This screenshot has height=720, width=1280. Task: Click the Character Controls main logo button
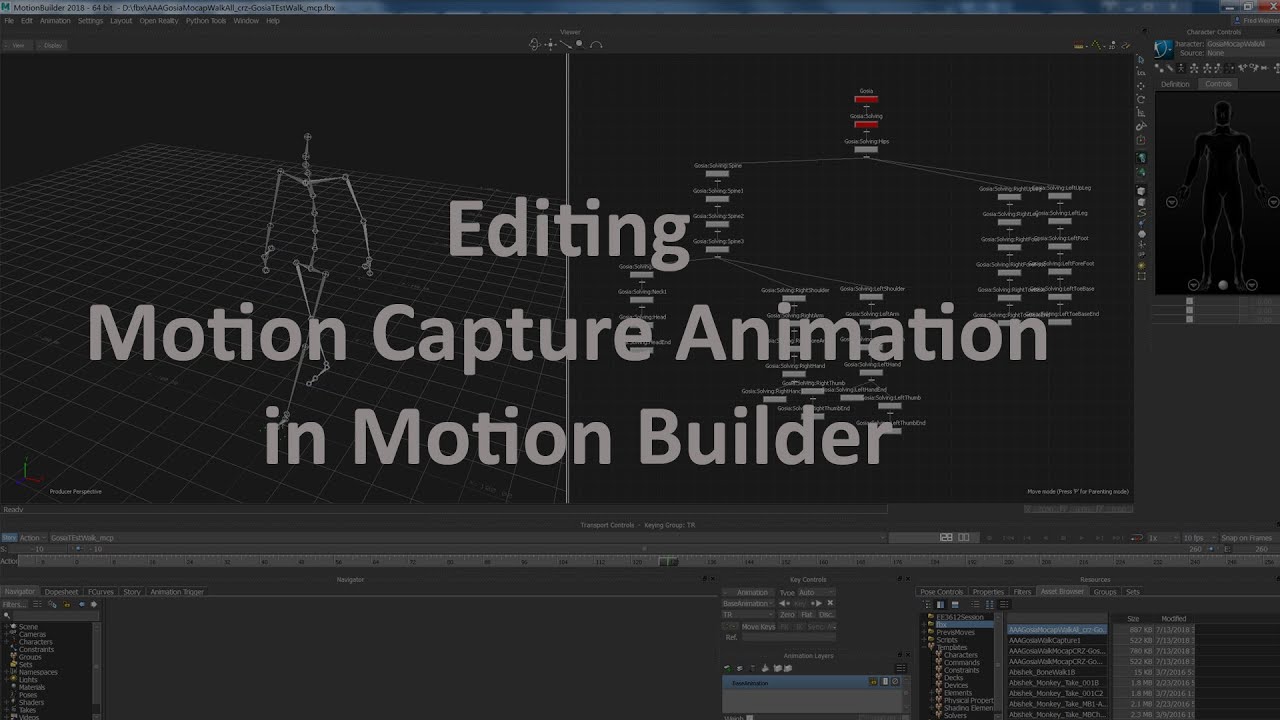(x=1163, y=50)
